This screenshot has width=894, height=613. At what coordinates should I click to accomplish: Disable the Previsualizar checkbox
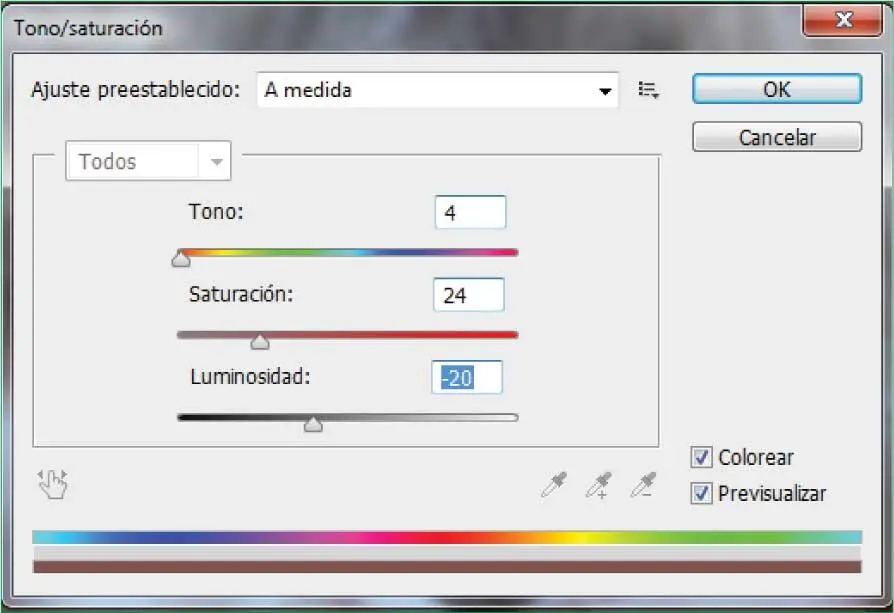point(702,494)
